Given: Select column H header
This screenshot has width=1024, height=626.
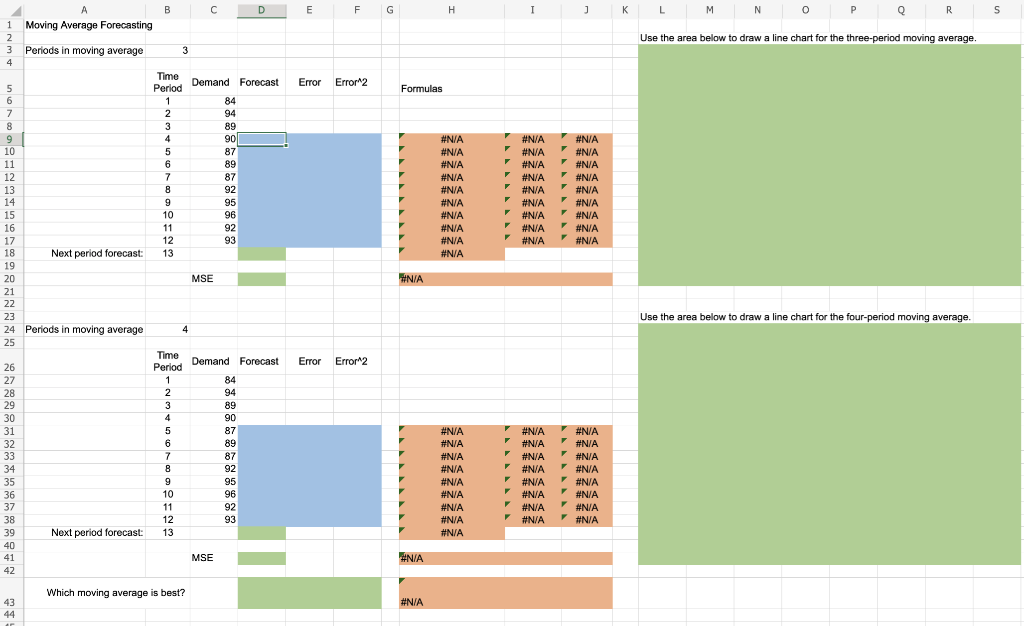Looking at the screenshot, I should (451, 10).
